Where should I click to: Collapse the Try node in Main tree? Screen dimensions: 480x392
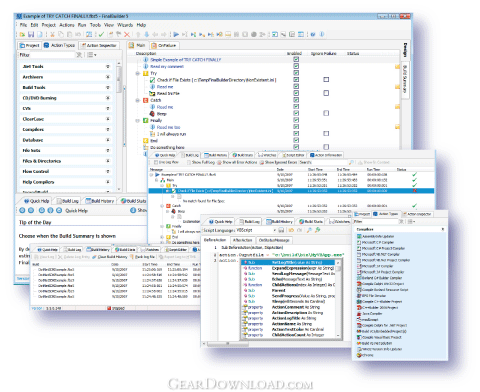point(137,73)
